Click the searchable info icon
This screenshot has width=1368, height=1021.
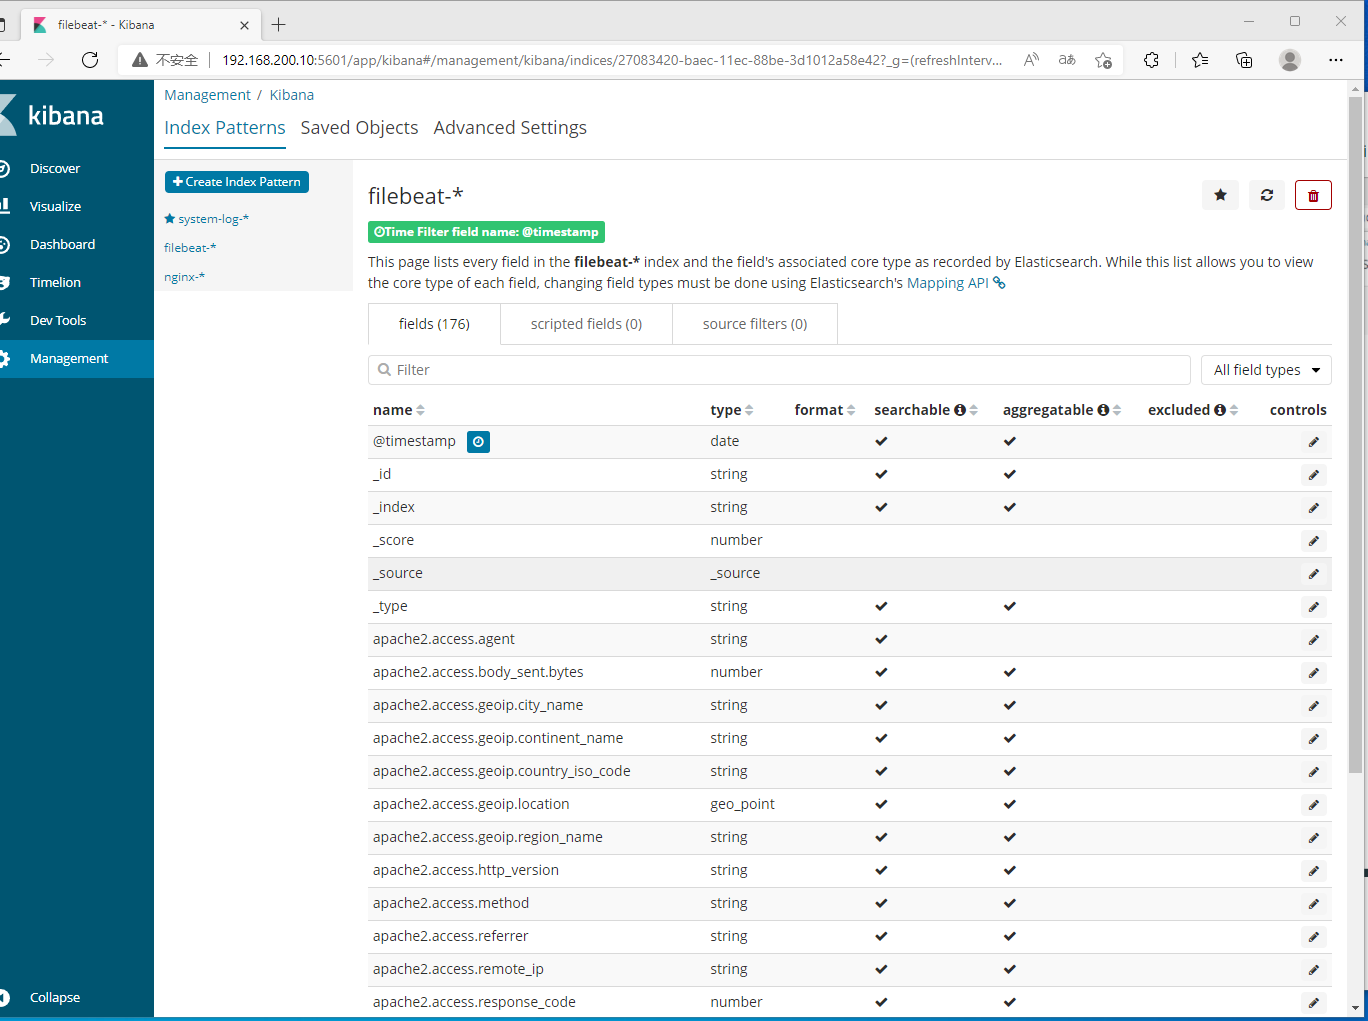tap(960, 410)
